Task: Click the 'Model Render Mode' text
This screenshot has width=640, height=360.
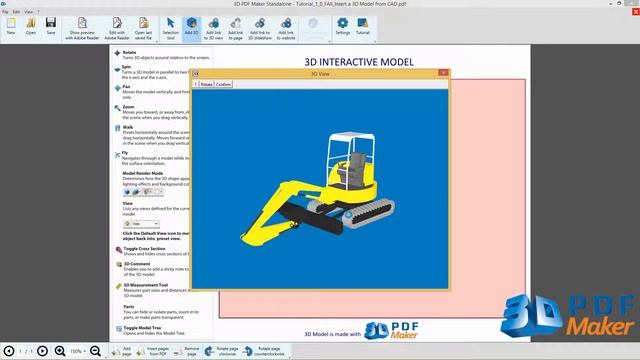Action: pos(143,173)
